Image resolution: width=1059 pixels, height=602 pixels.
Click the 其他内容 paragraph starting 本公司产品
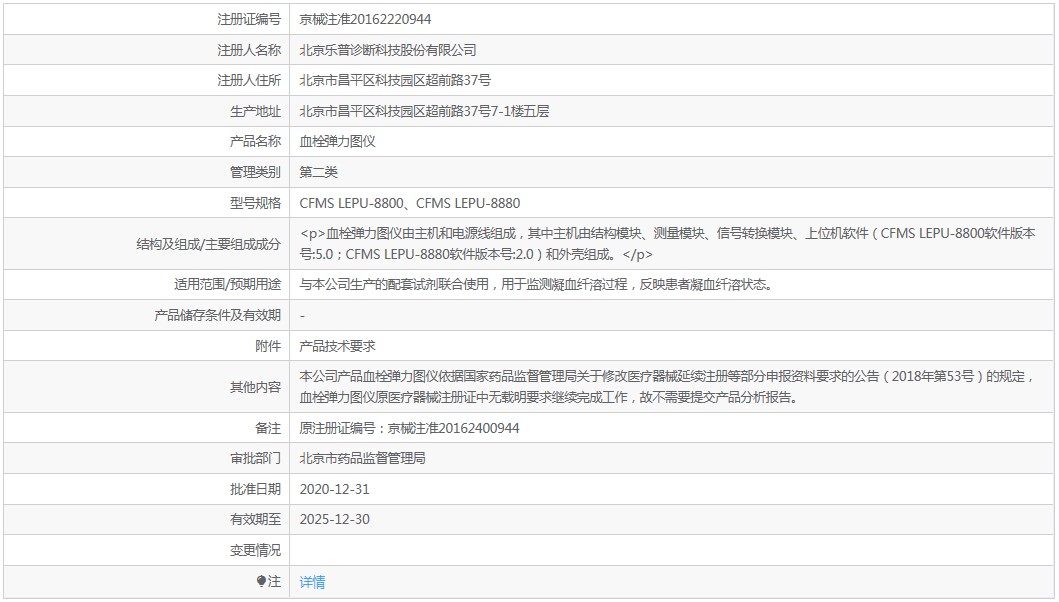(x=667, y=387)
